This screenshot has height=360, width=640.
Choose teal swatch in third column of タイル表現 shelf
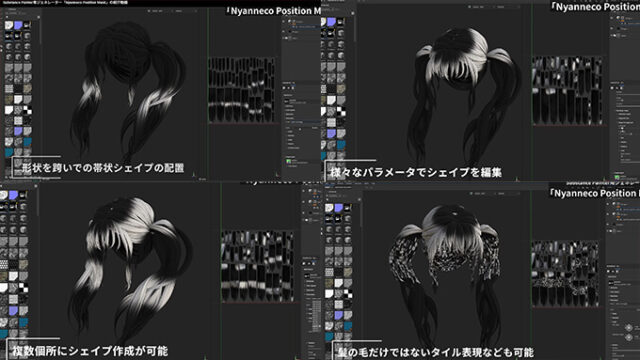(x=348, y=326)
